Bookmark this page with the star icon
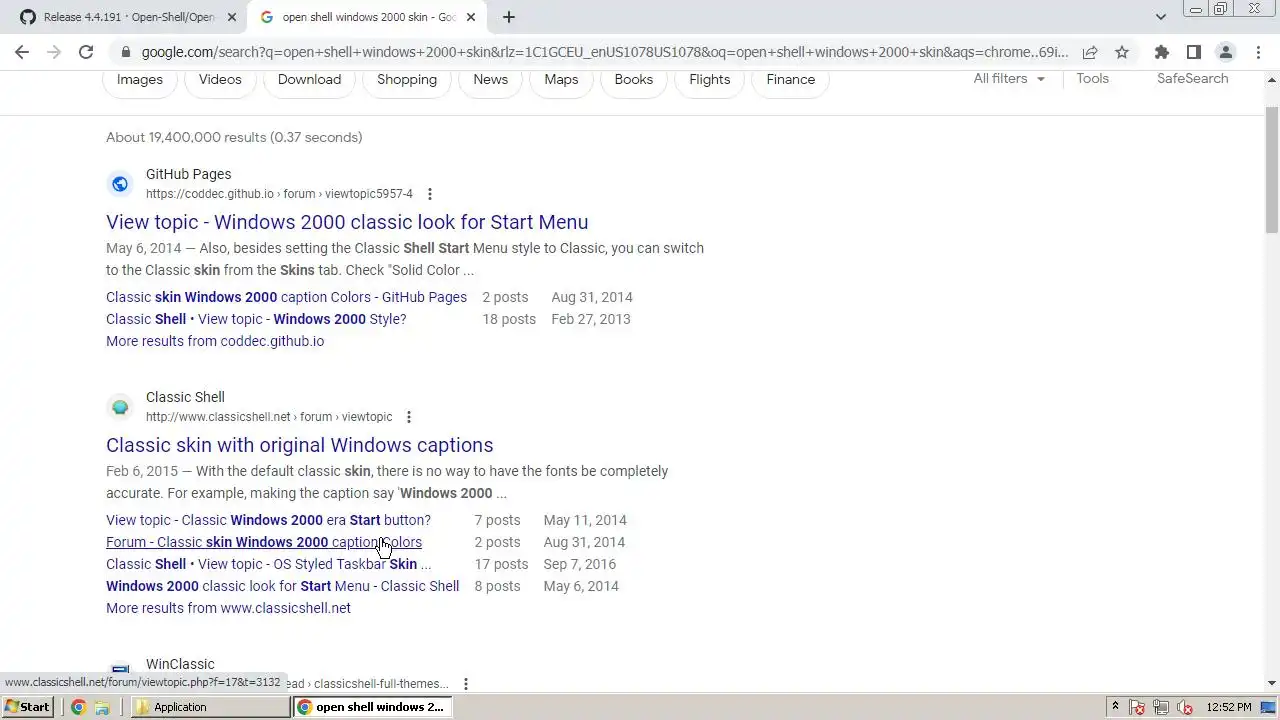The image size is (1280, 720). tap(1122, 52)
